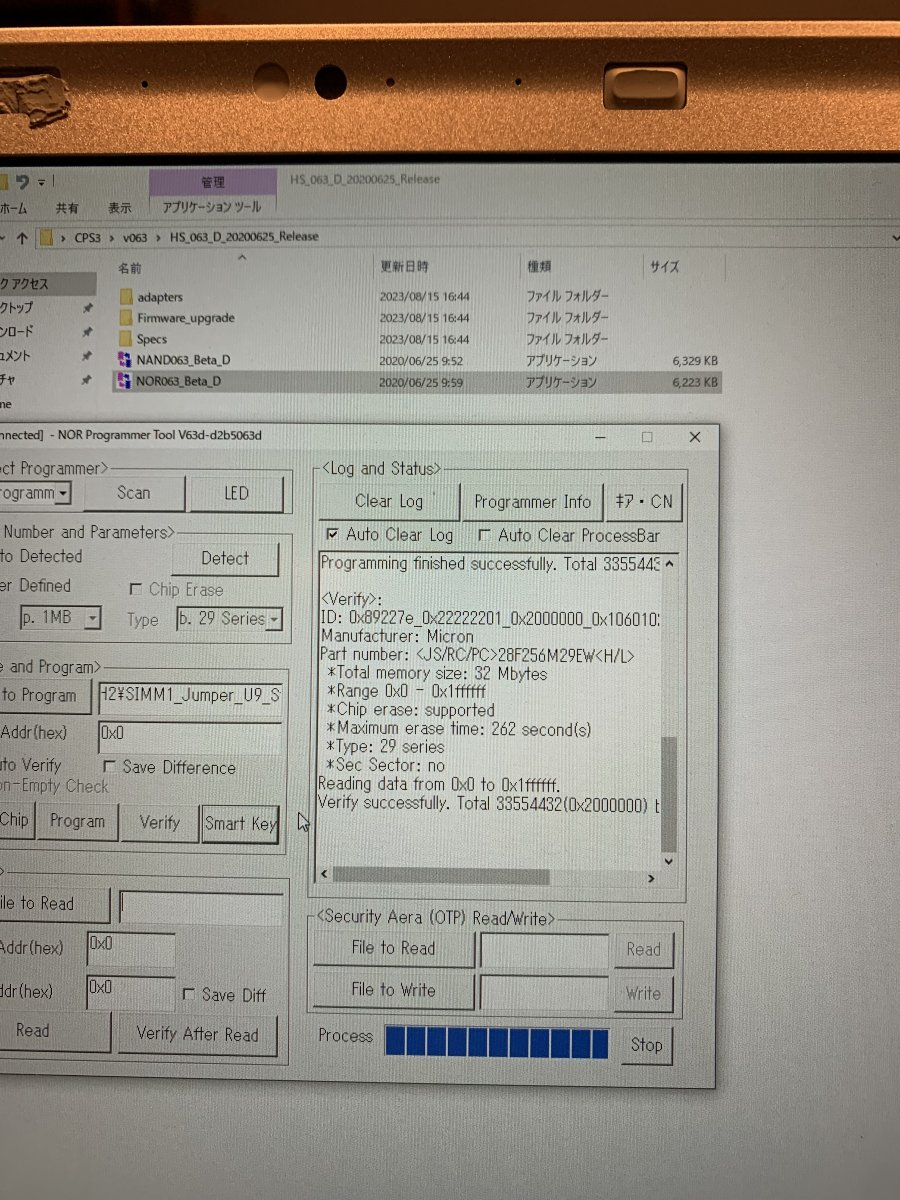Click the pin icon beside ンロード

88,332
